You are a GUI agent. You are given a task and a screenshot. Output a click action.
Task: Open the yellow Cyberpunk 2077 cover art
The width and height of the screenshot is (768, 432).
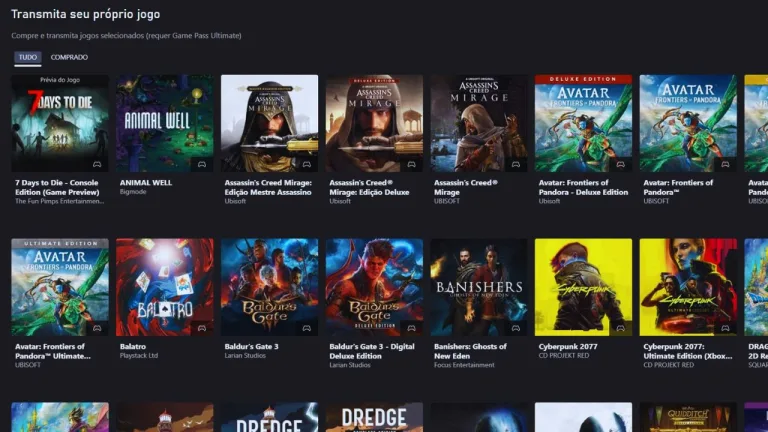pyautogui.click(x=583, y=287)
